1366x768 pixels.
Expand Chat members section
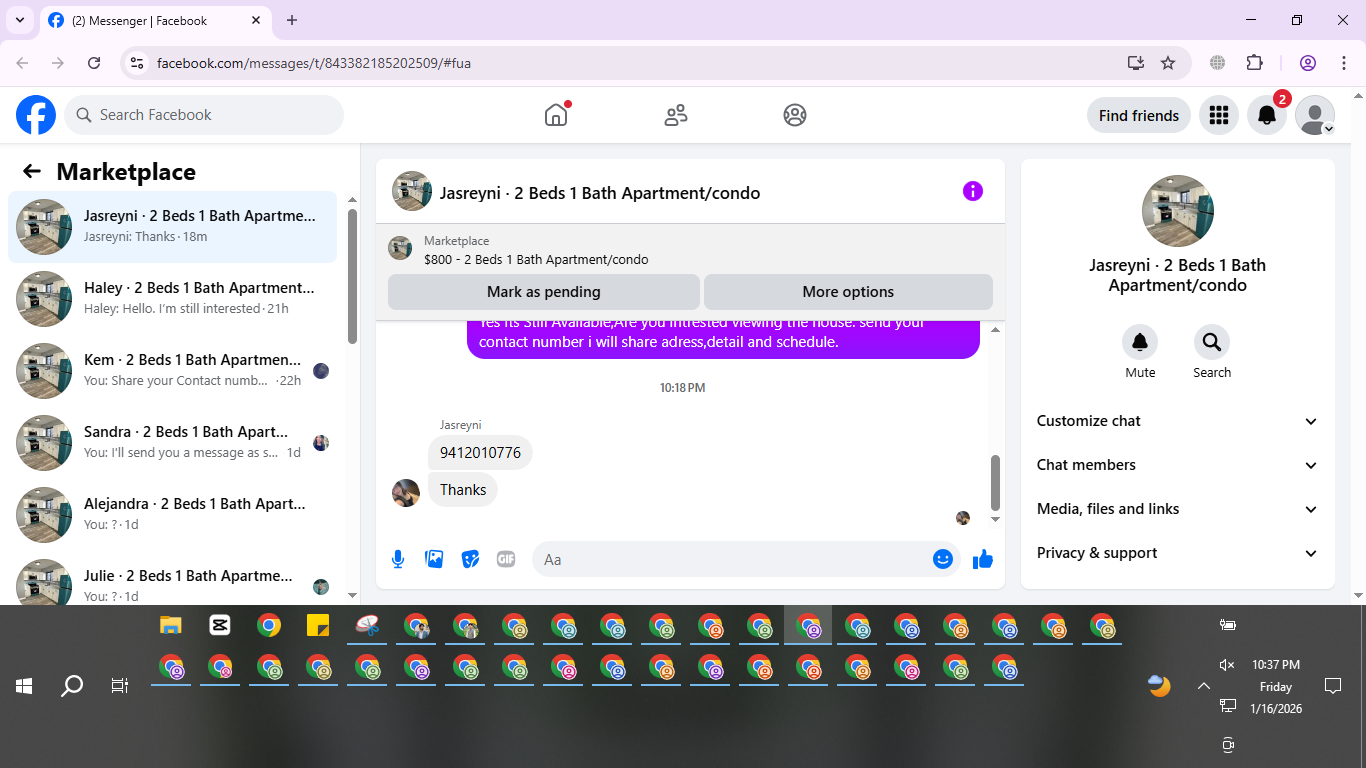tap(1177, 465)
